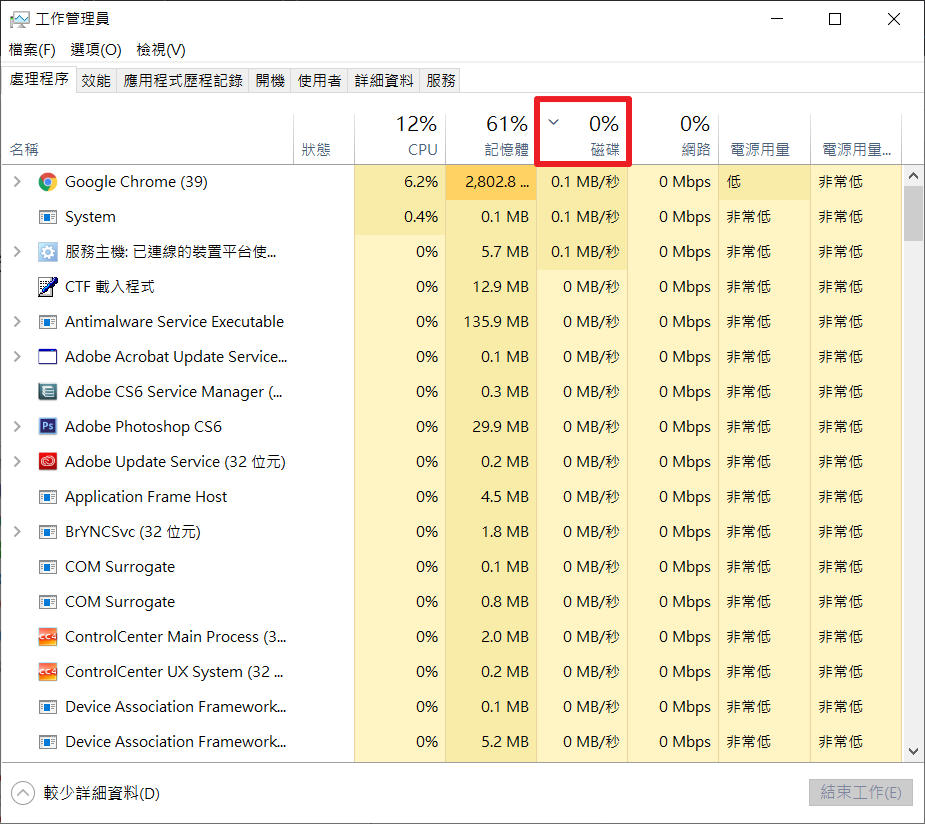Switch to the 應用程式歷程記錄 tab
This screenshot has height=824, width=925.
pyautogui.click(x=183, y=81)
